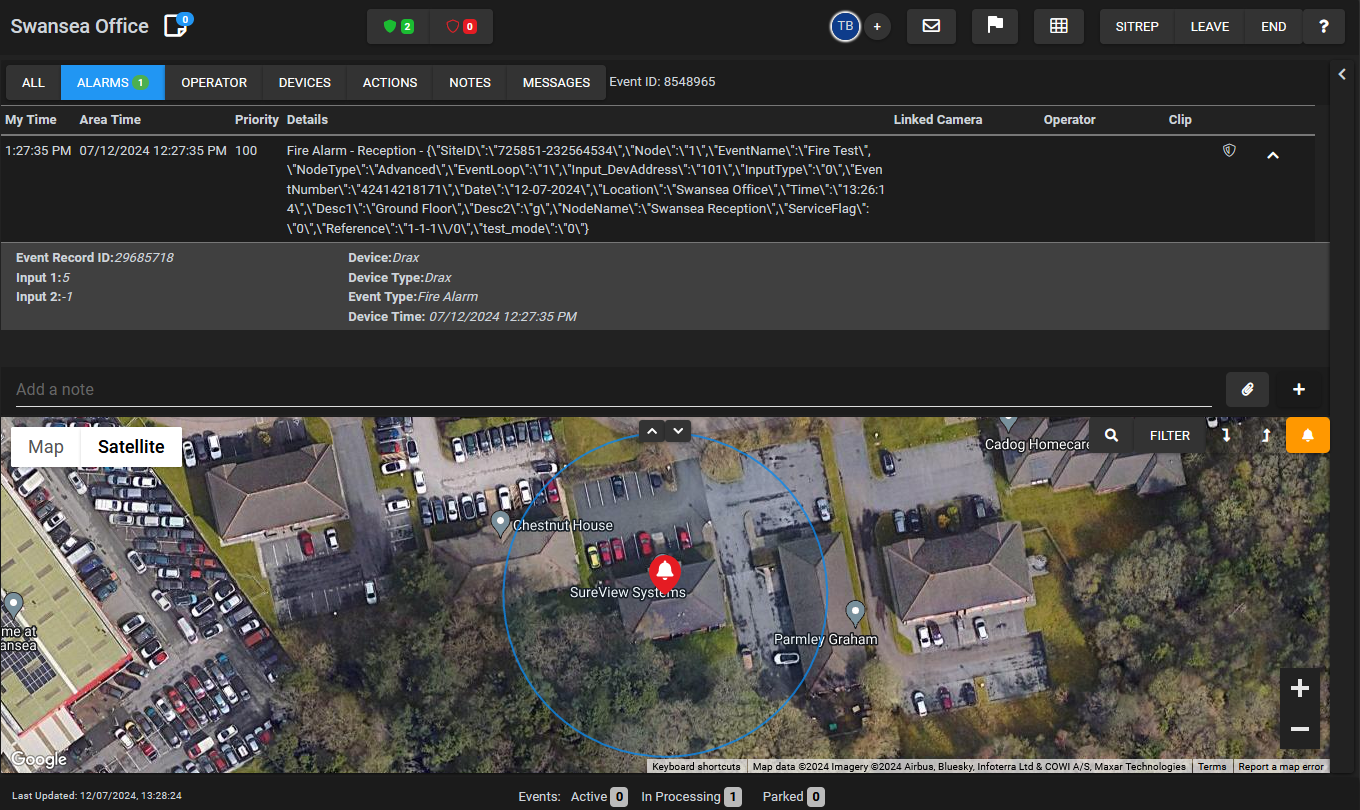The image size is (1360, 810).
Task: Open the envelope message button
Action: (x=931, y=27)
